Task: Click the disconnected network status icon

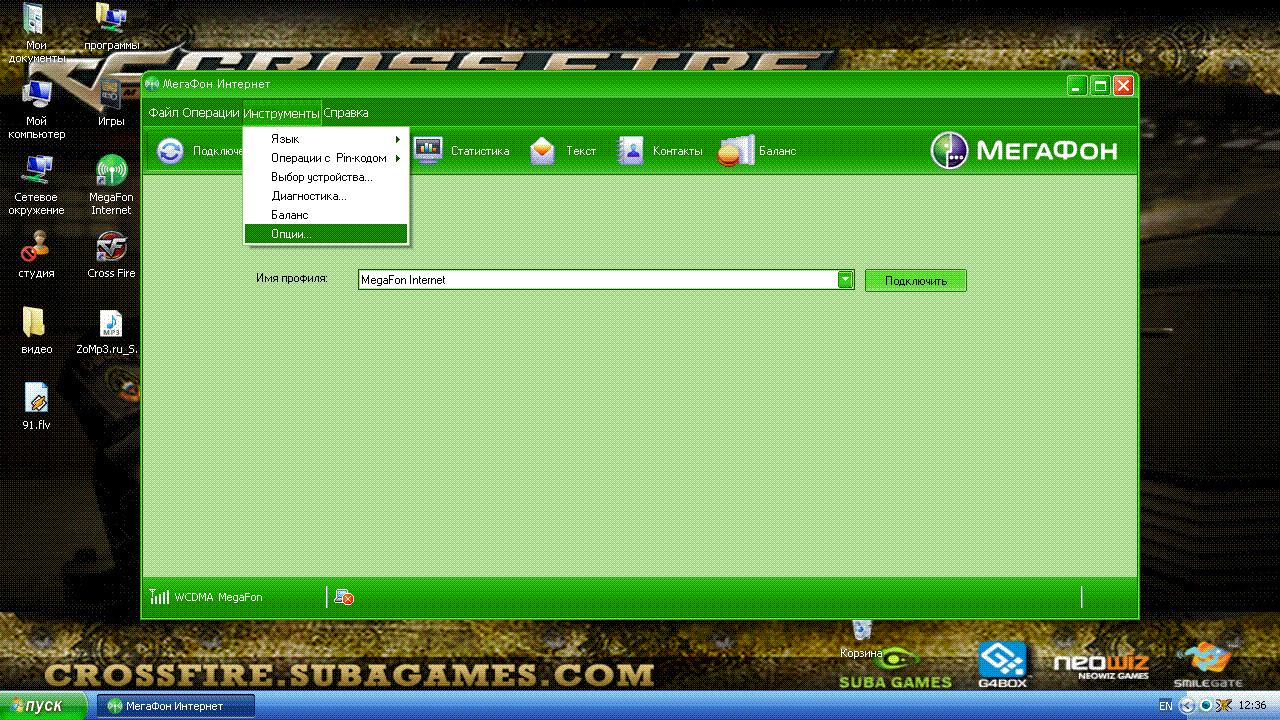Action: click(x=344, y=597)
